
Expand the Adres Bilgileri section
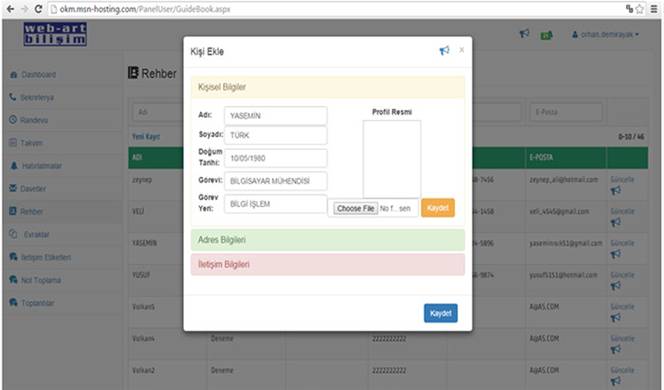[x=328, y=240]
